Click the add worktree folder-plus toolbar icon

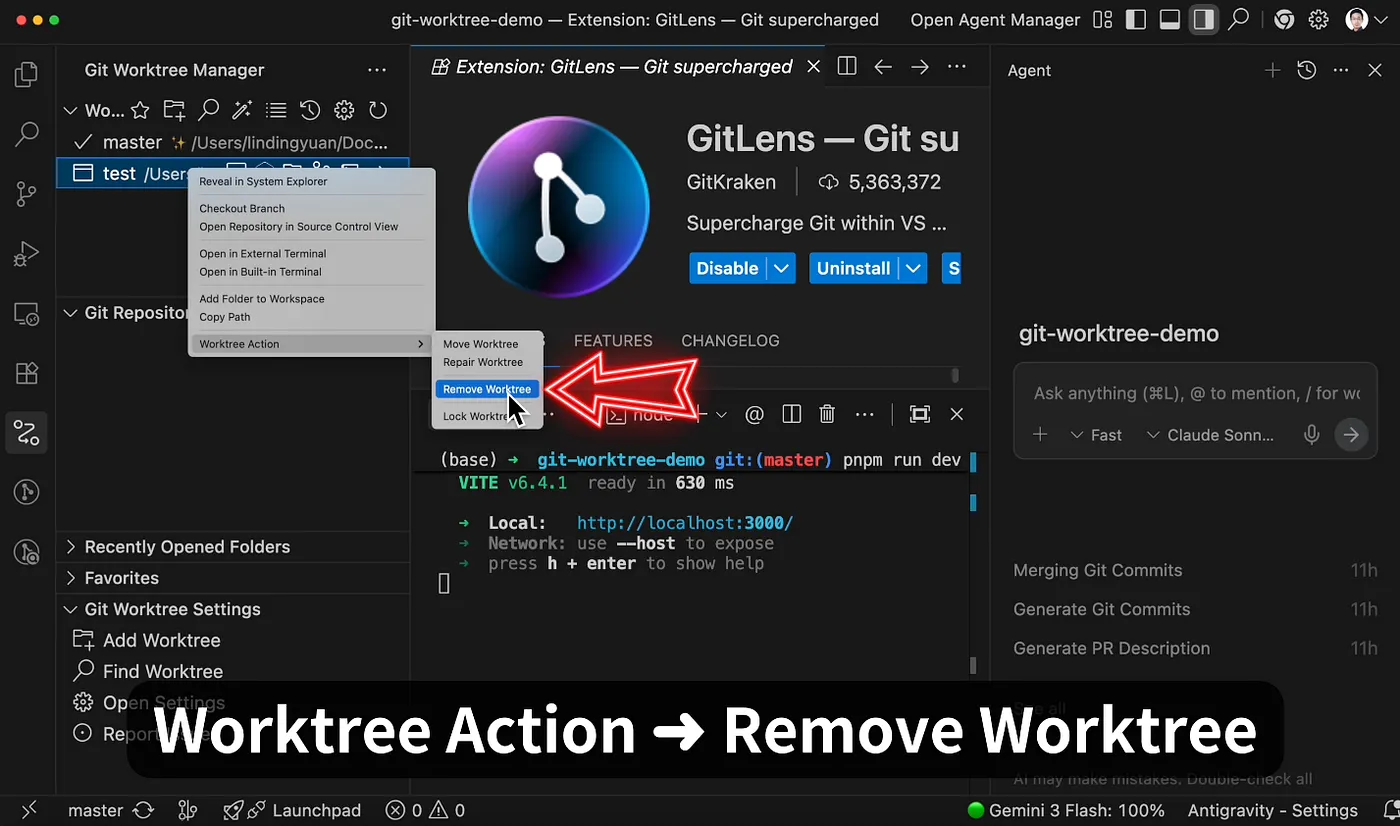[x=174, y=110]
